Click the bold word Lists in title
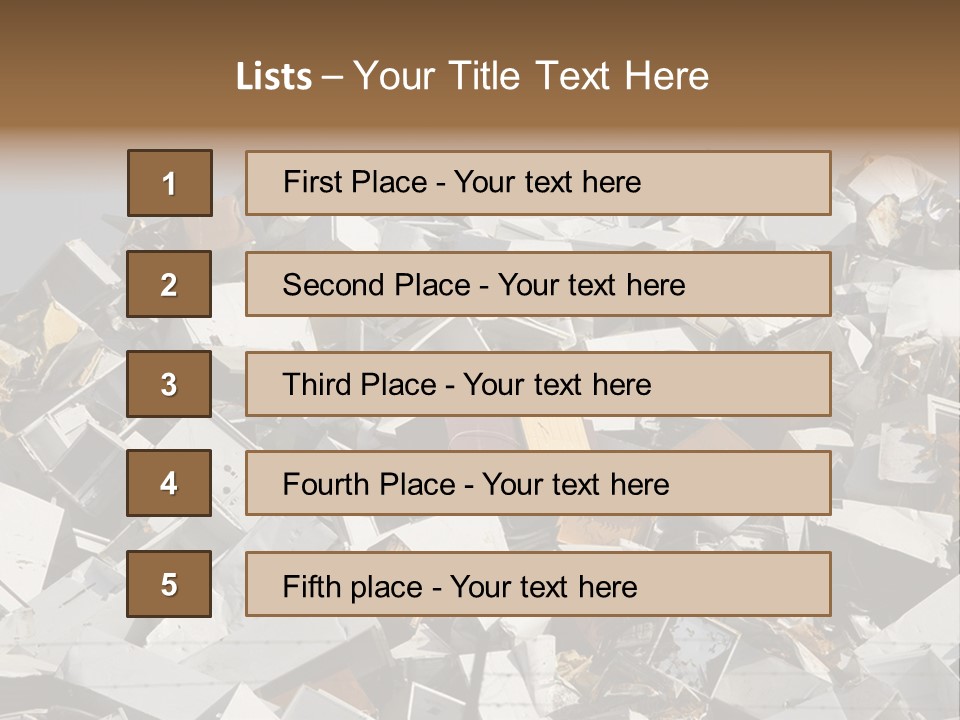 274,76
